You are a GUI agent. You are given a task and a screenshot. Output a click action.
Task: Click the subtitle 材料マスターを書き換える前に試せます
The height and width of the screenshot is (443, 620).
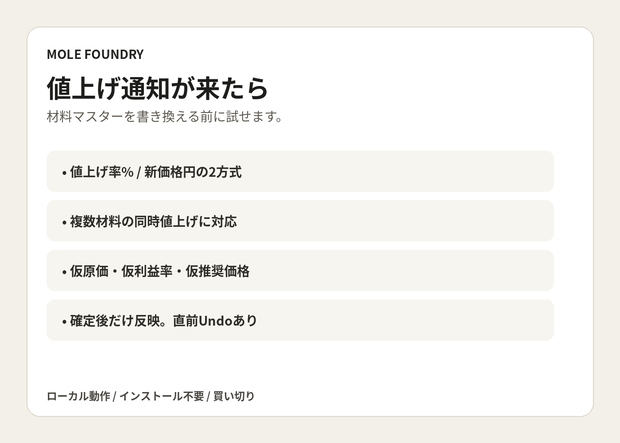pyautogui.click(x=164, y=117)
